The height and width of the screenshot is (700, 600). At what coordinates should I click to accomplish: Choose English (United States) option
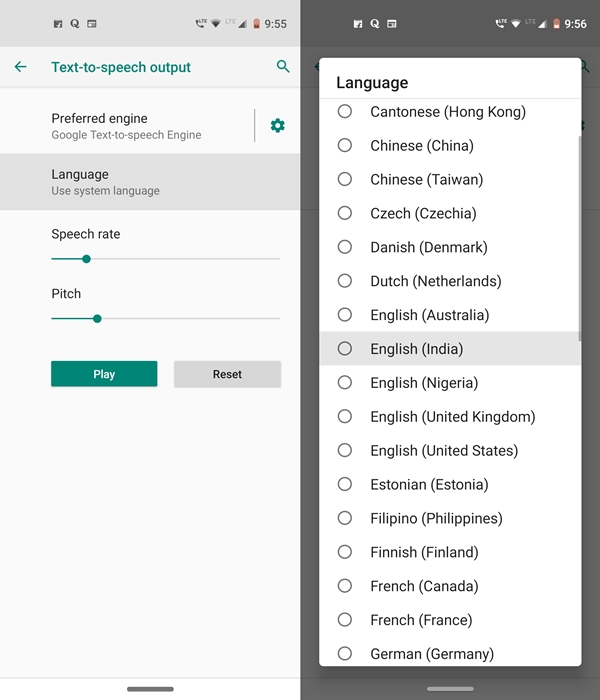pos(450,450)
